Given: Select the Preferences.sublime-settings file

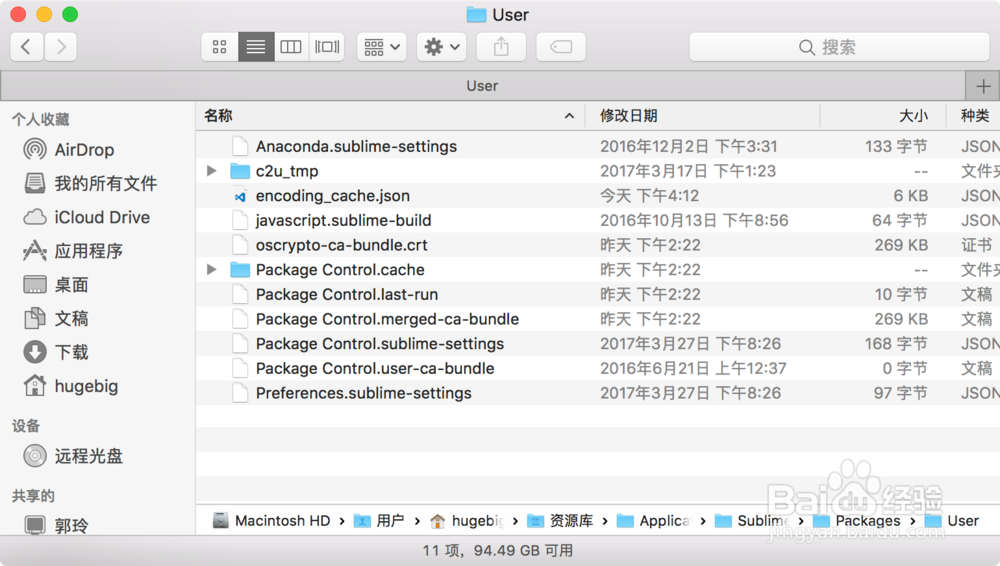Looking at the screenshot, I should pyautogui.click(x=363, y=393).
